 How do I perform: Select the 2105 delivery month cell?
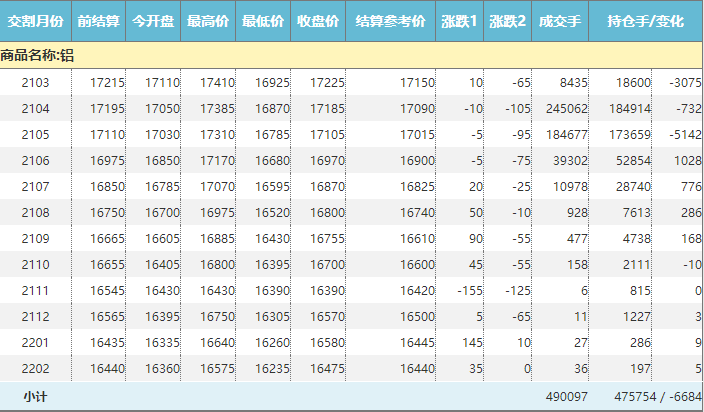pyautogui.click(x=36, y=134)
